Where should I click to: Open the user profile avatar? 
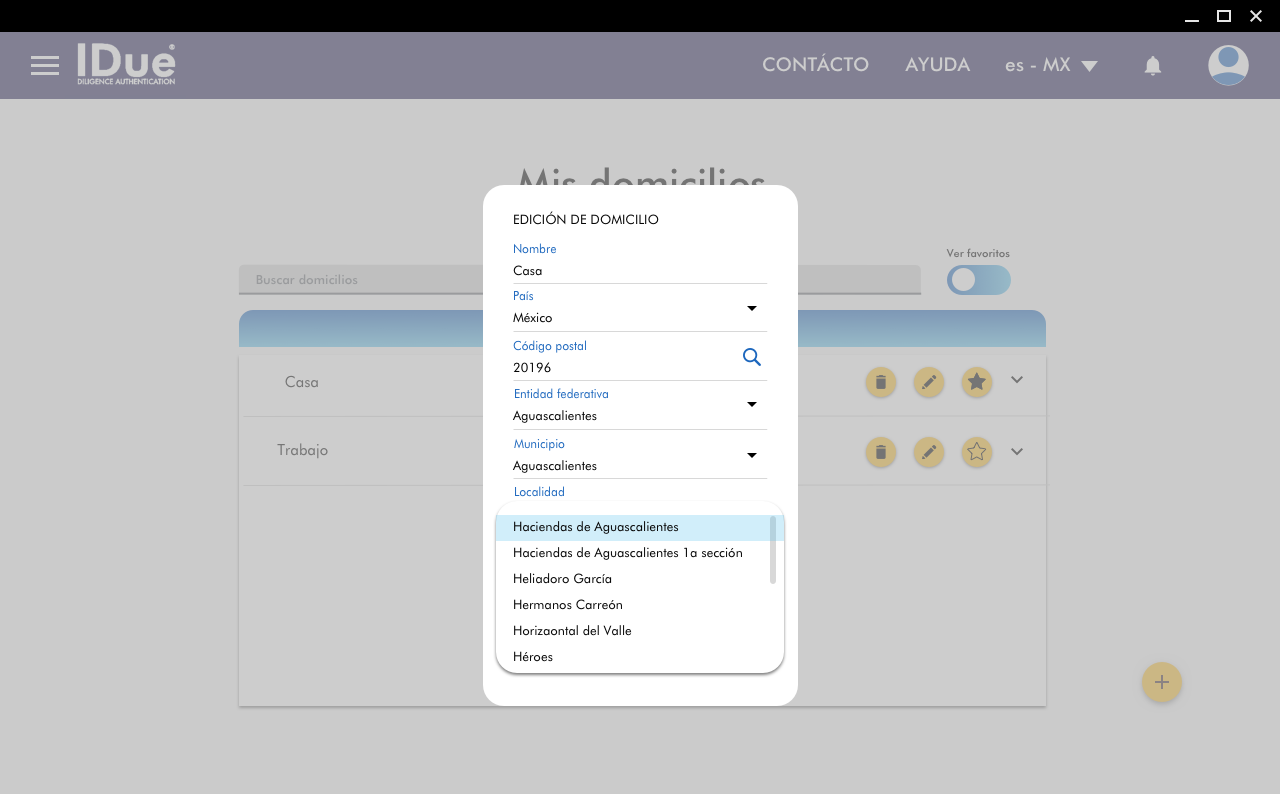pyautogui.click(x=1227, y=66)
